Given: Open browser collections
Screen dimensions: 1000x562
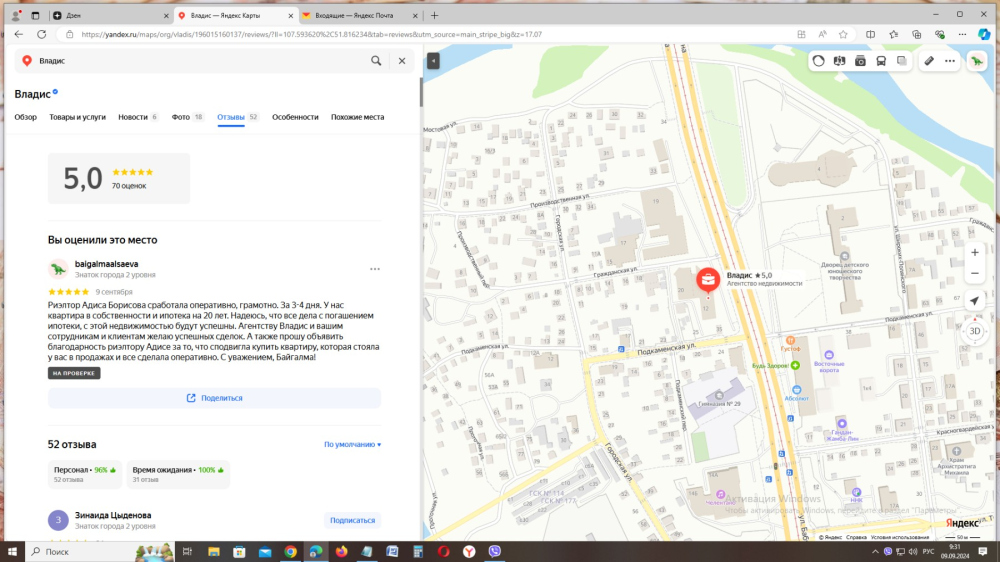Looking at the screenshot, I should pos(916,34).
